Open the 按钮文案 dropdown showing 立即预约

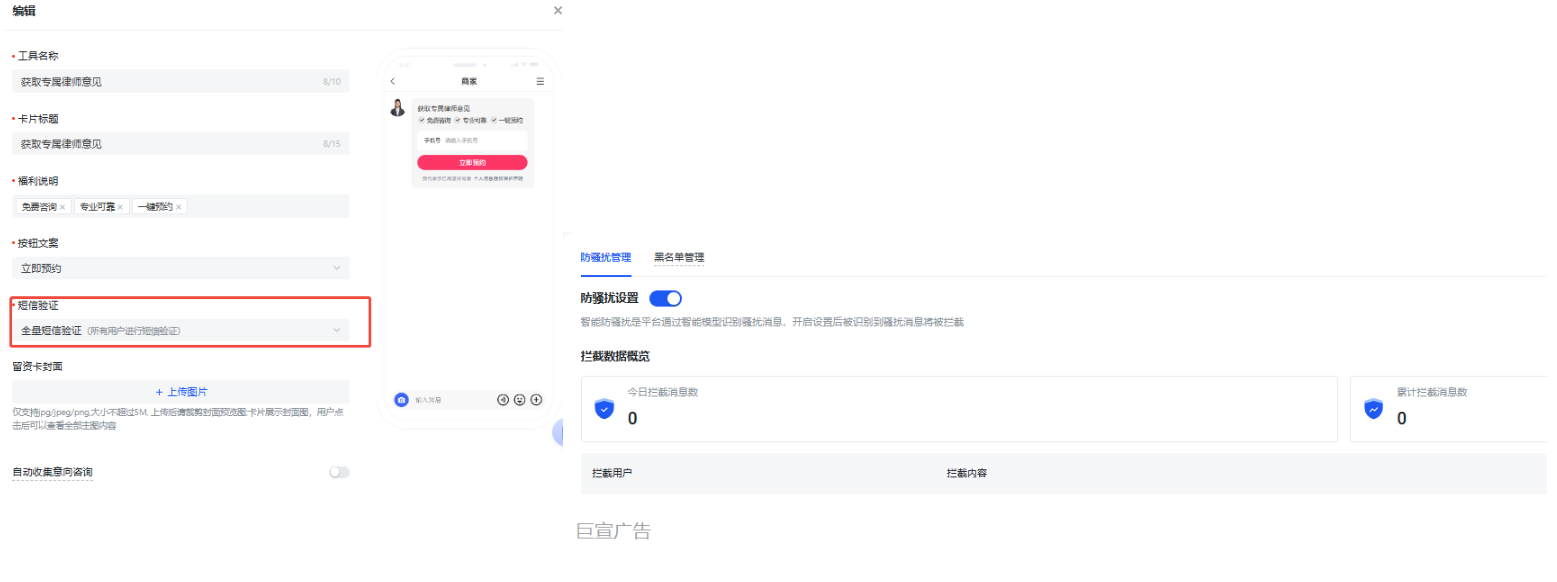pos(180,267)
